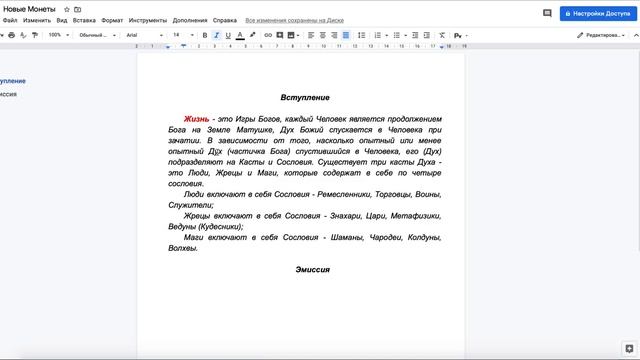Open the bulleted list style arrow
The image size is (640, 360).
pos(405,36)
